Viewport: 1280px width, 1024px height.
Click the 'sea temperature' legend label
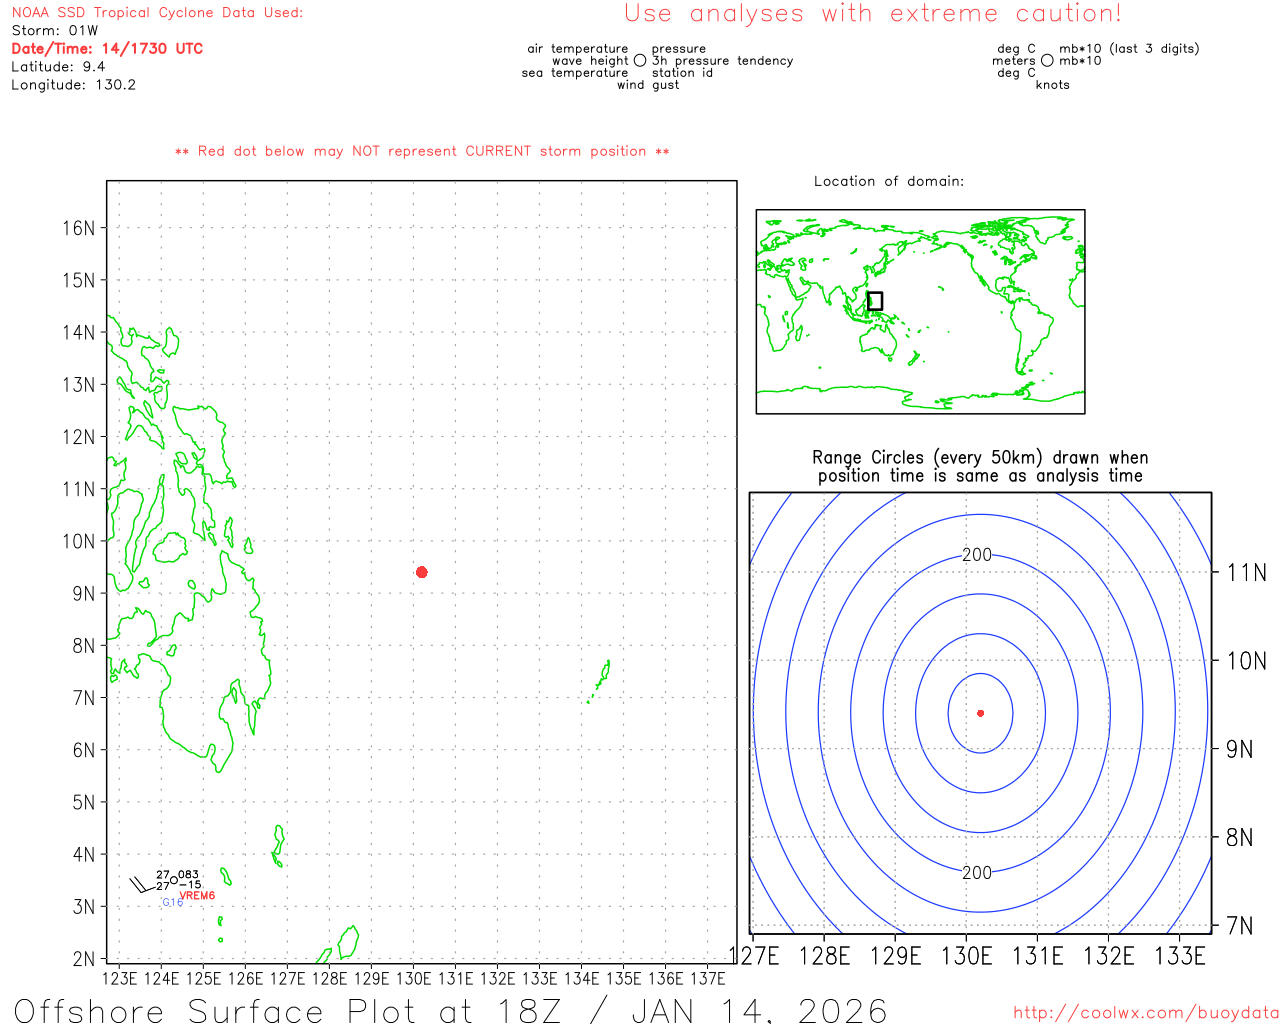(x=575, y=73)
